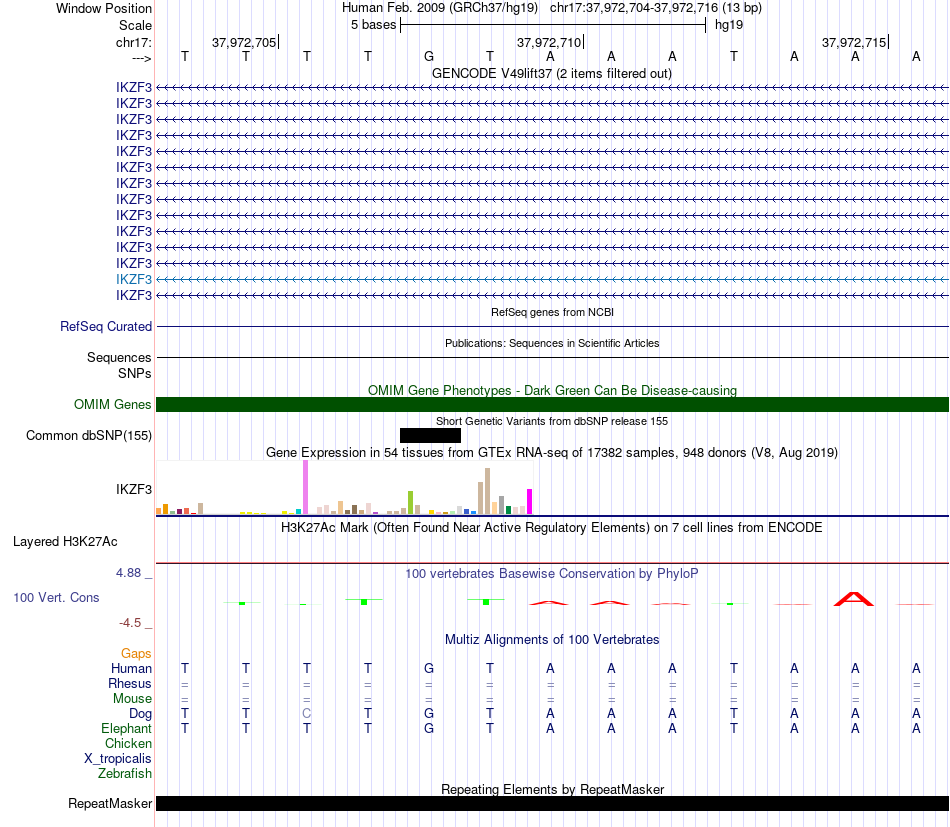Click the OMIM Gene Phenotypes track title
950x827 pixels.
point(552,390)
